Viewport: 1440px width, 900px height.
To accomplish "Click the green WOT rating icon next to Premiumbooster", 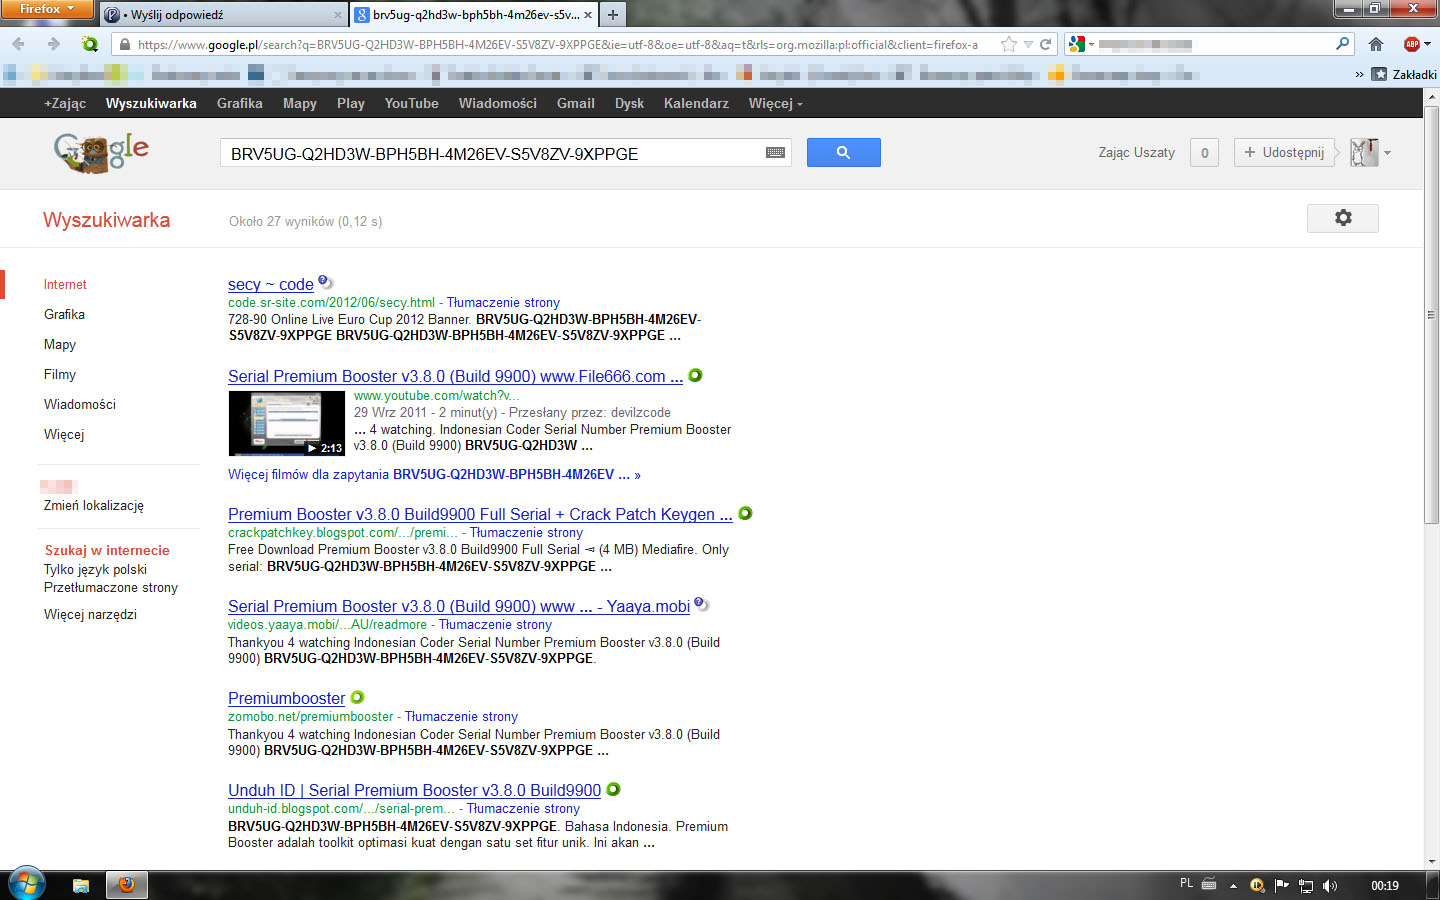I will 357,697.
